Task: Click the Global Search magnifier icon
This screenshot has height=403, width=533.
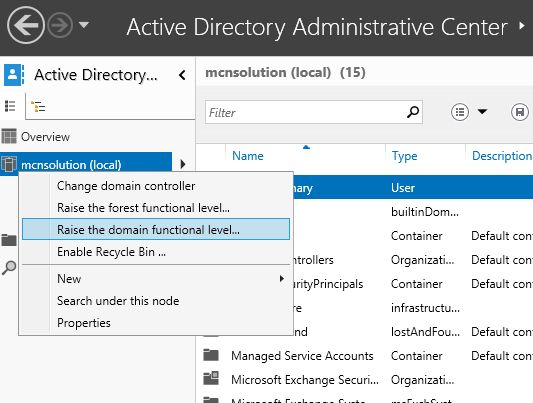Action: (9, 268)
